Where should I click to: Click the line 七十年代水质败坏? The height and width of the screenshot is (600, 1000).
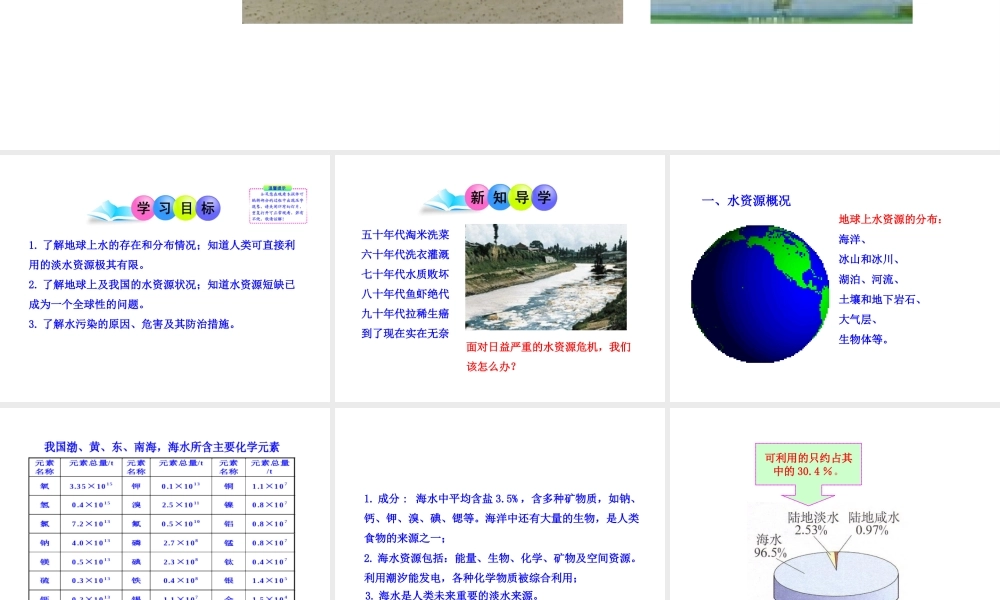[x=405, y=274]
